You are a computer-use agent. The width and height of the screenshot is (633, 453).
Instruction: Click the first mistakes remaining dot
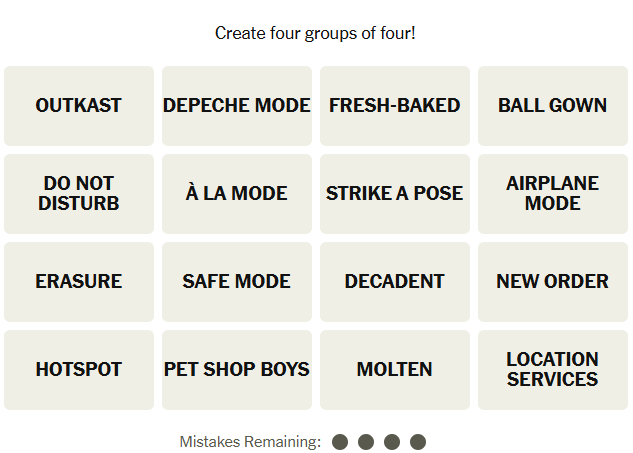(340, 442)
